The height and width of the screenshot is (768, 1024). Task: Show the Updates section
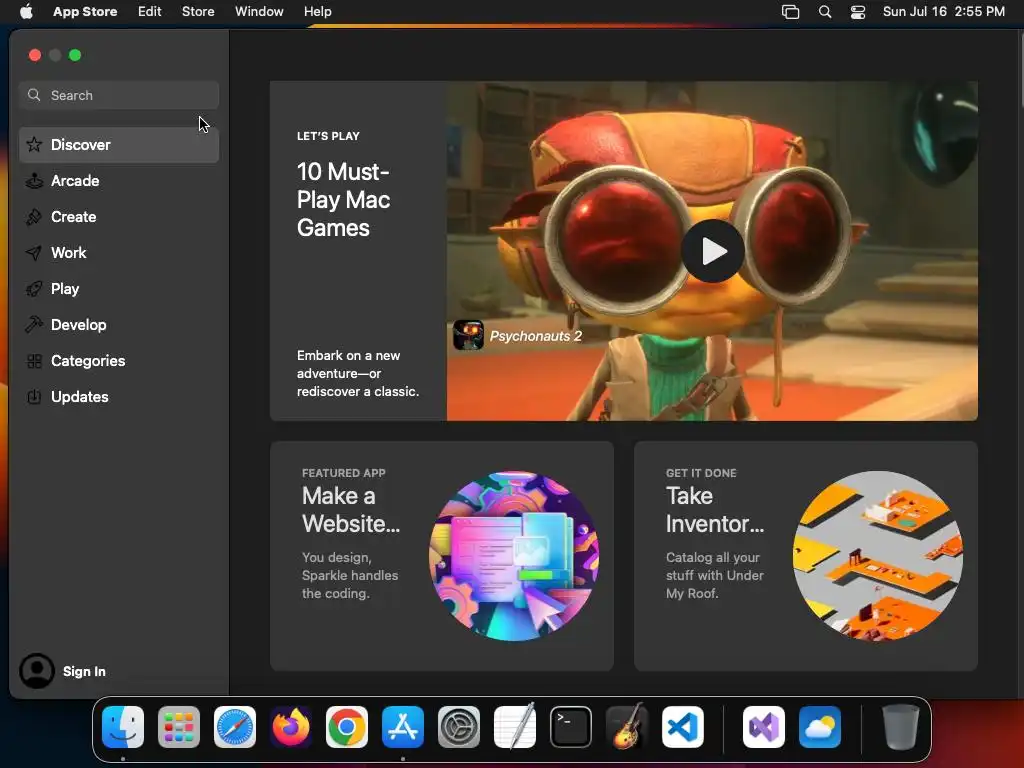(119, 396)
